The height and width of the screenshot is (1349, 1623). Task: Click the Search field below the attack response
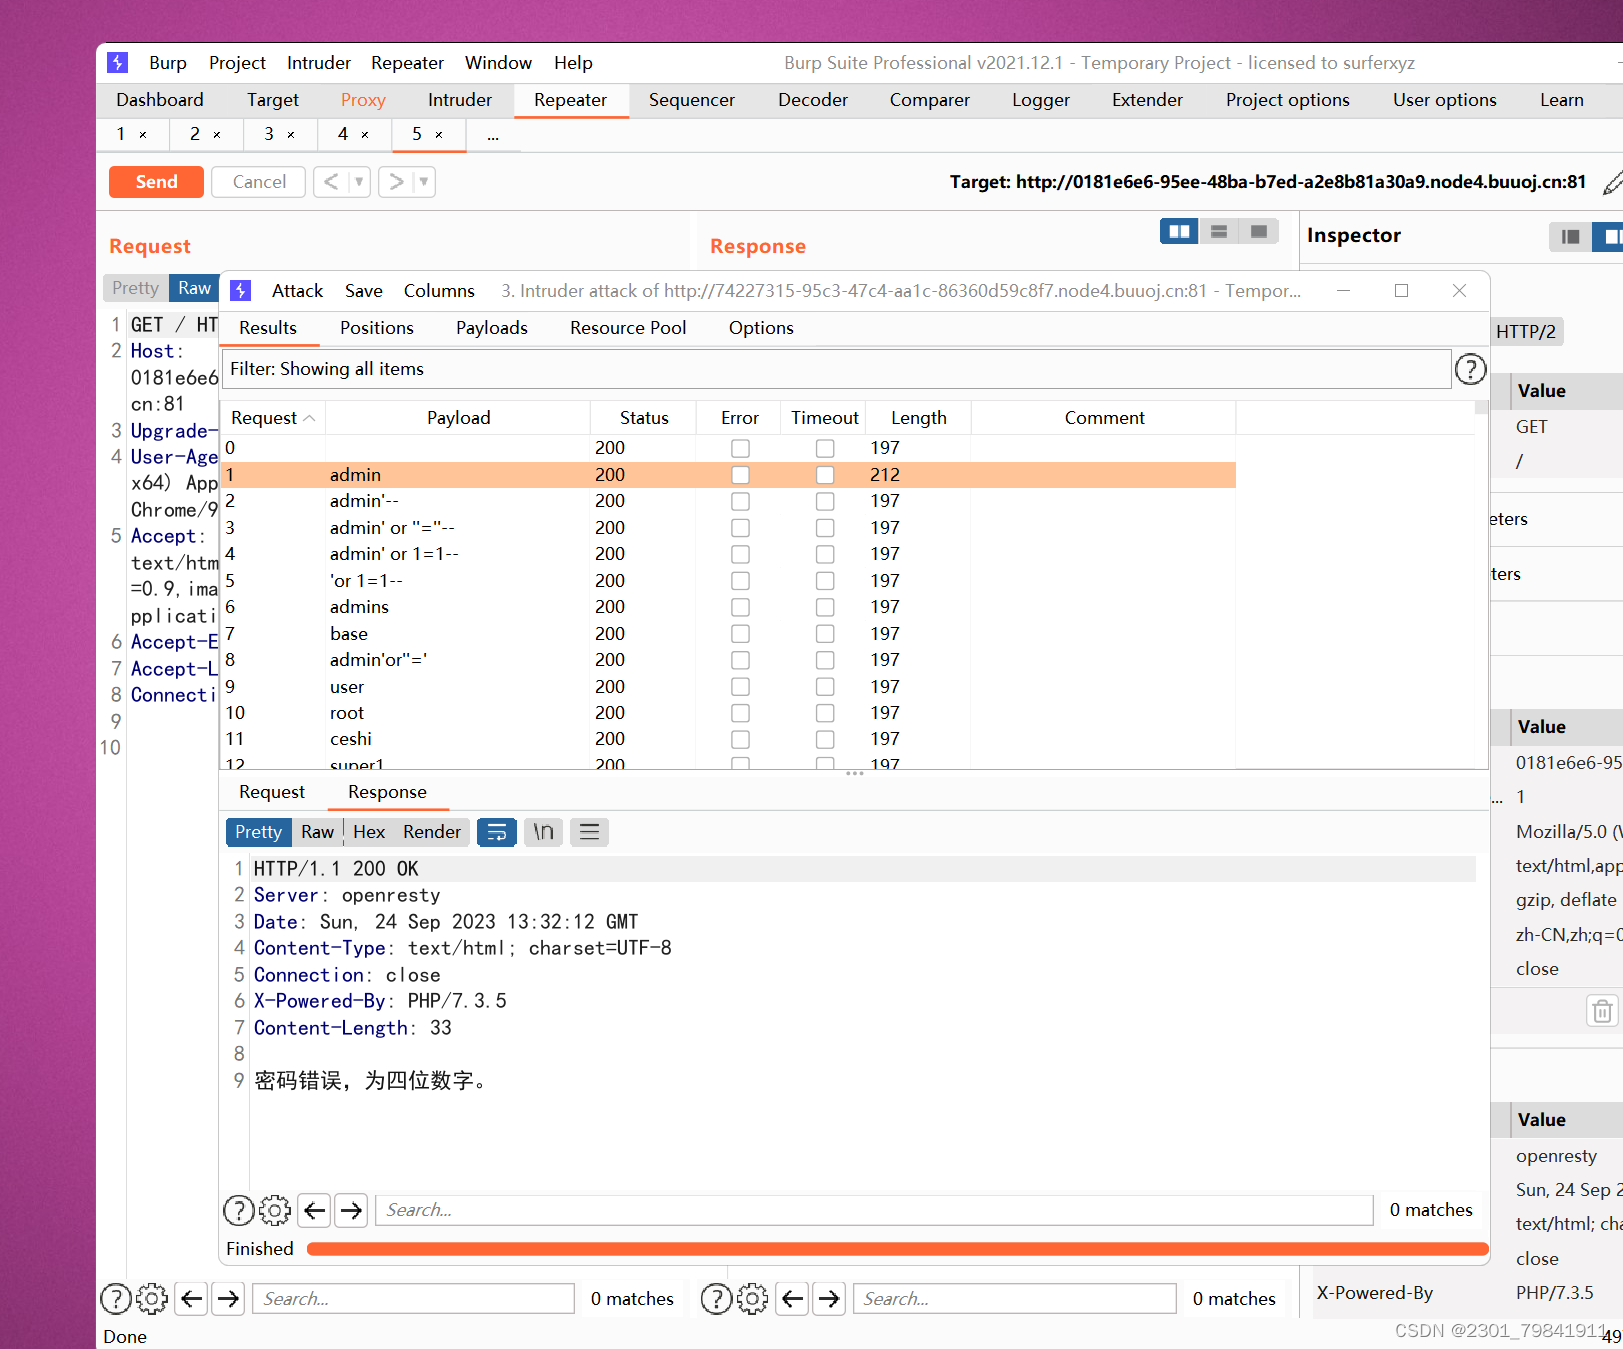pyautogui.click(x=875, y=1210)
